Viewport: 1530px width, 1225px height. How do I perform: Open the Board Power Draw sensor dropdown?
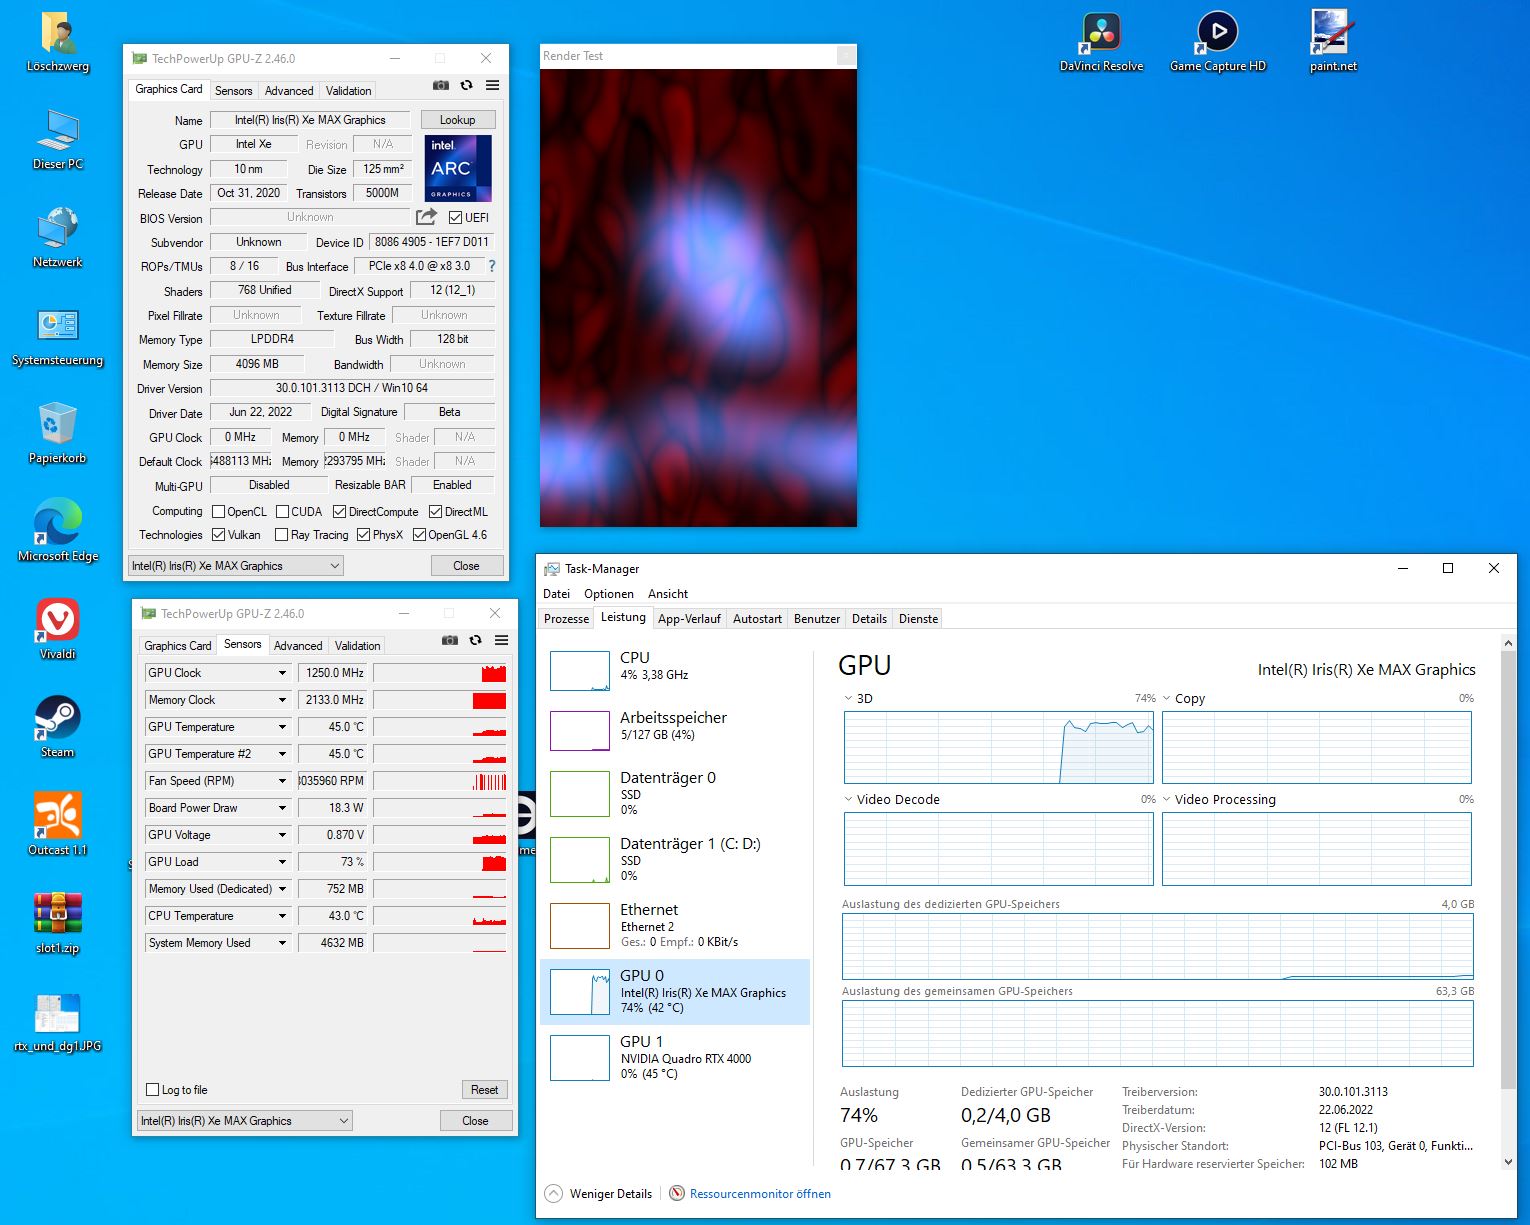click(x=282, y=808)
